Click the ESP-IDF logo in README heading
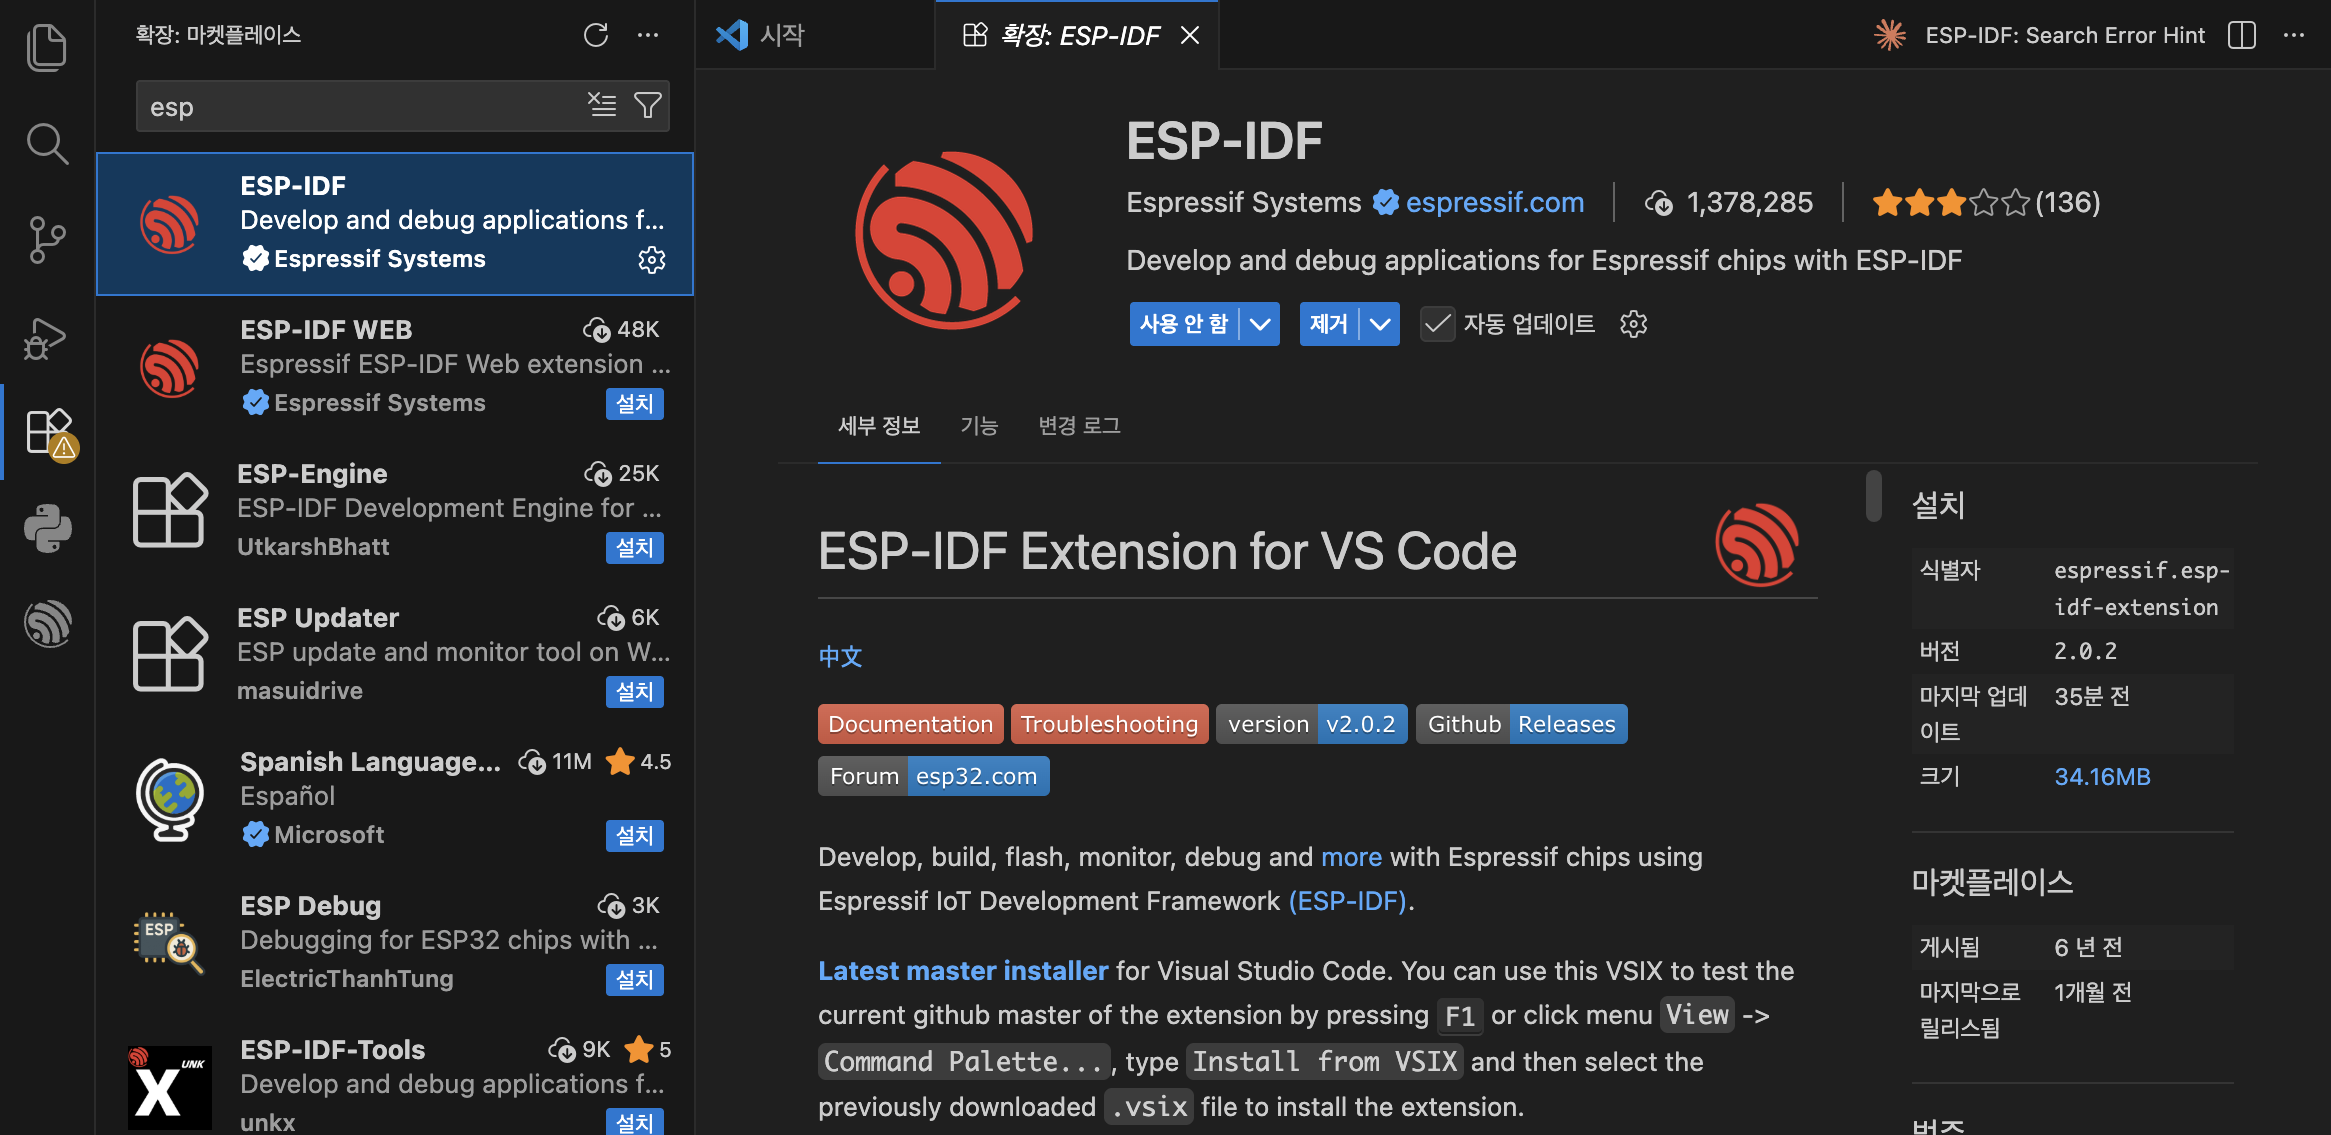This screenshot has height=1135, width=2331. pyautogui.click(x=1757, y=545)
